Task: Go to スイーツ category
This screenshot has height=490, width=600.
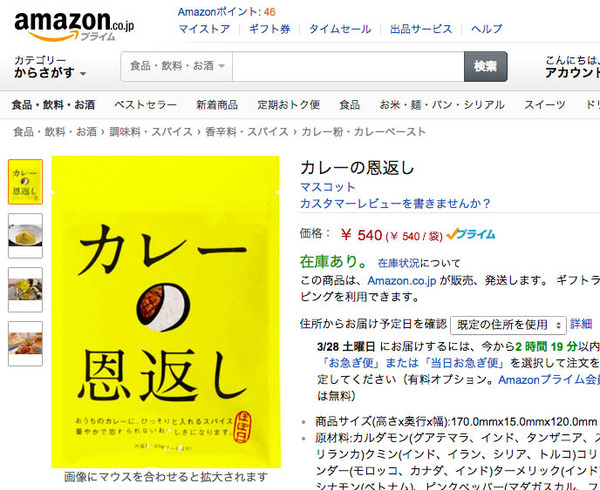Action: (x=545, y=105)
